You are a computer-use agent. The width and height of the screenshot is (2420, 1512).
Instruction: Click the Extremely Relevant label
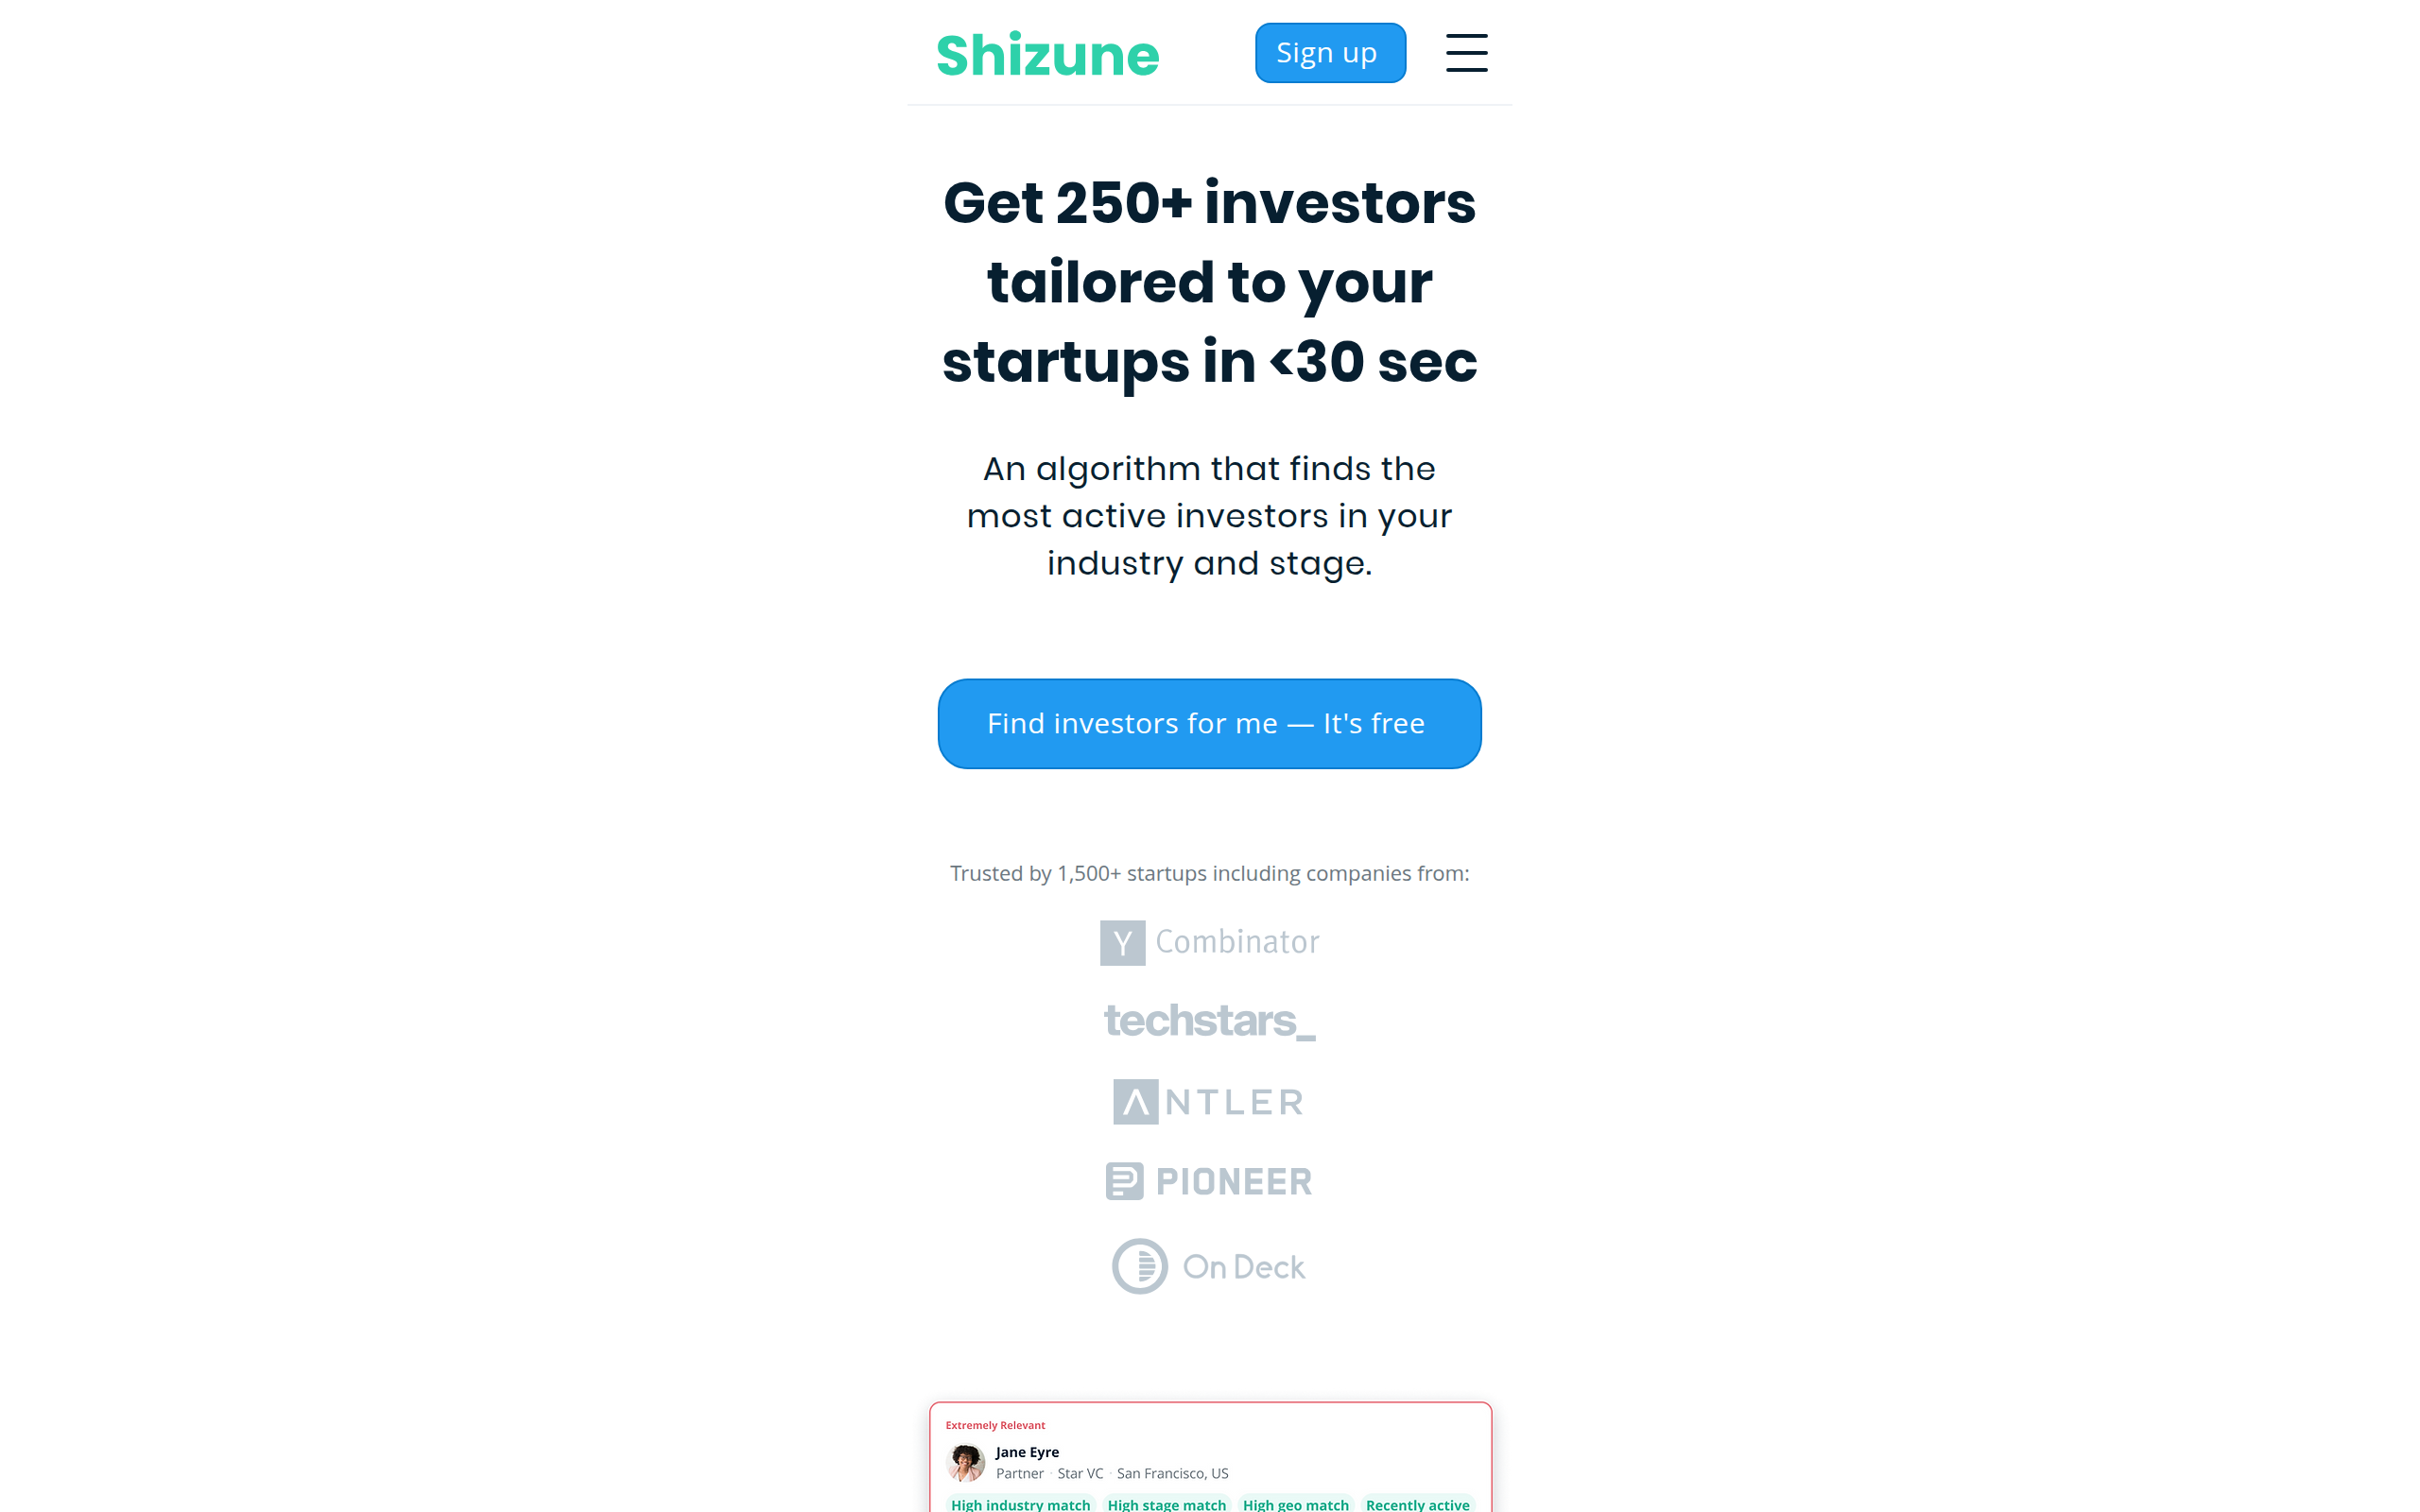click(995, 1425)
